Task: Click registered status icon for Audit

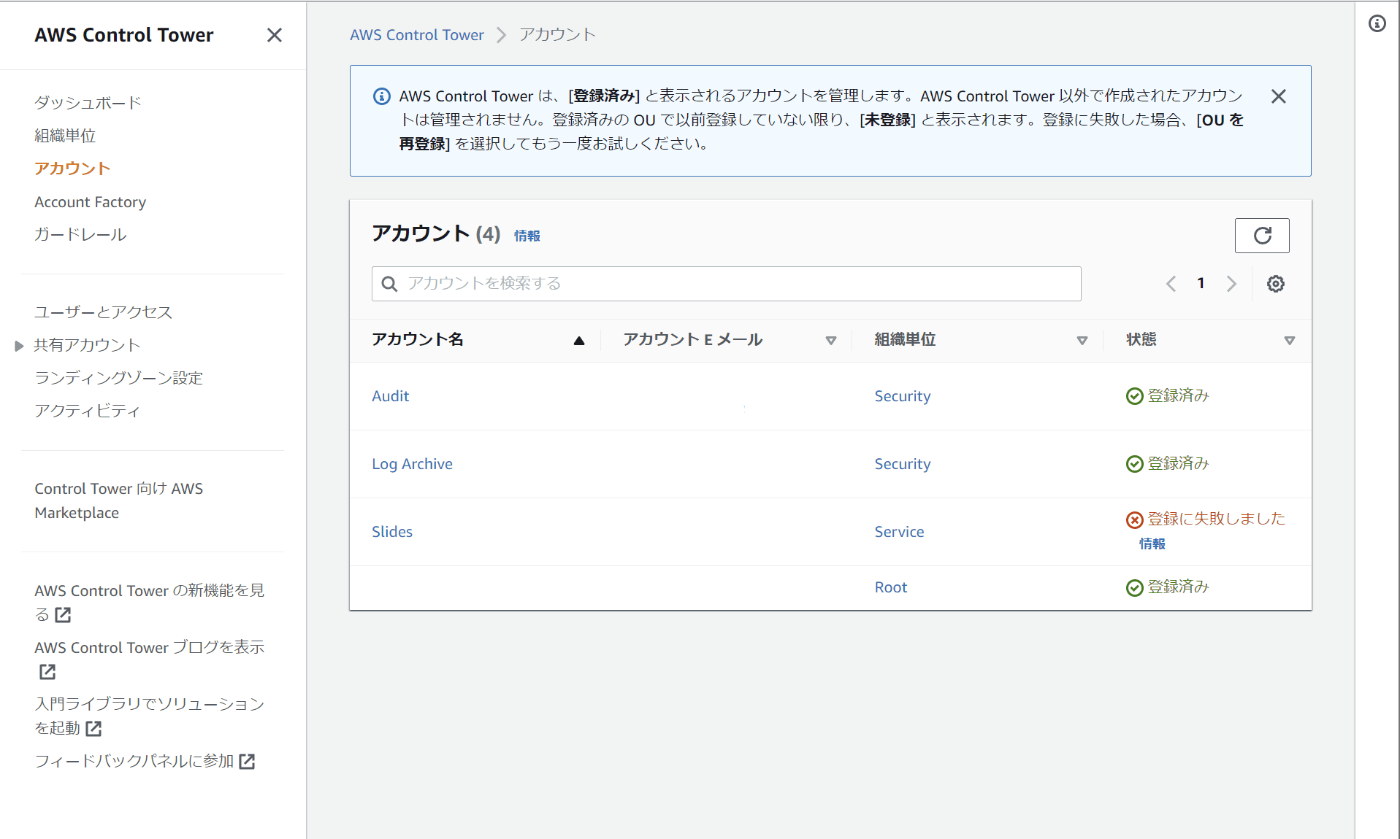Action: pyautogui.click(x=1134, y=396)
